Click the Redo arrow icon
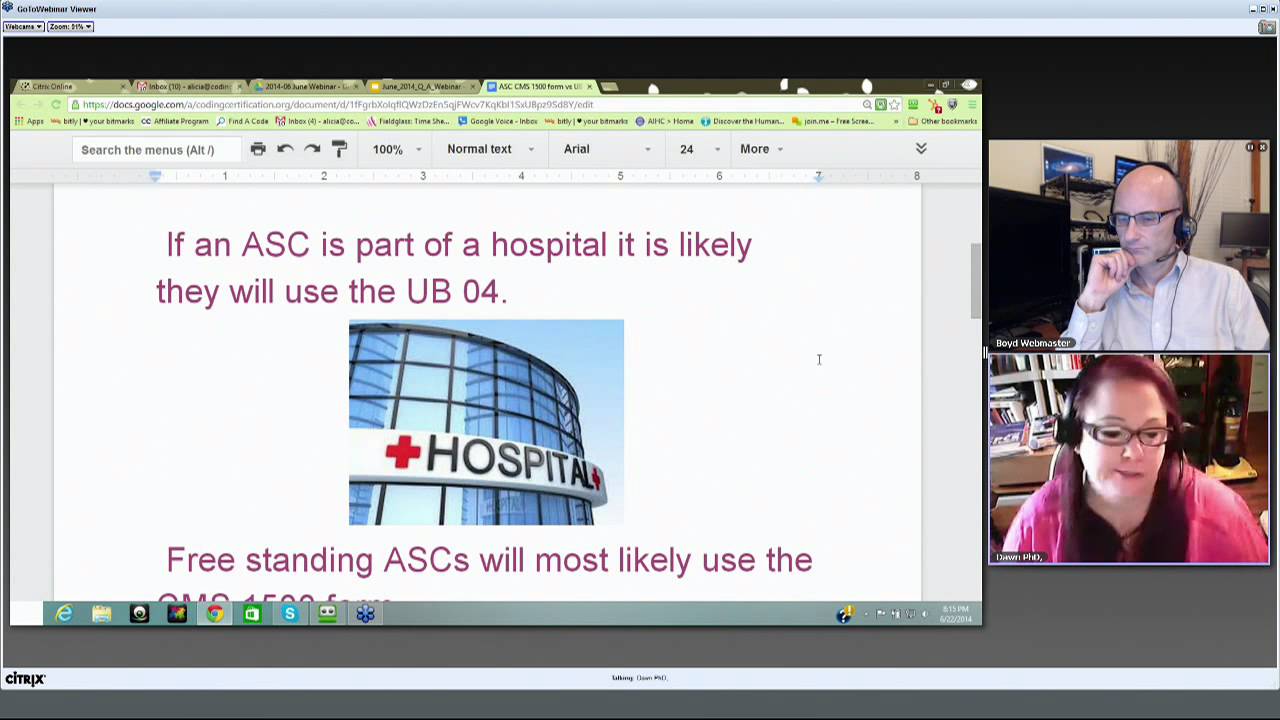Viewport: 1280px width, 720px height. (x=312, y=149)
